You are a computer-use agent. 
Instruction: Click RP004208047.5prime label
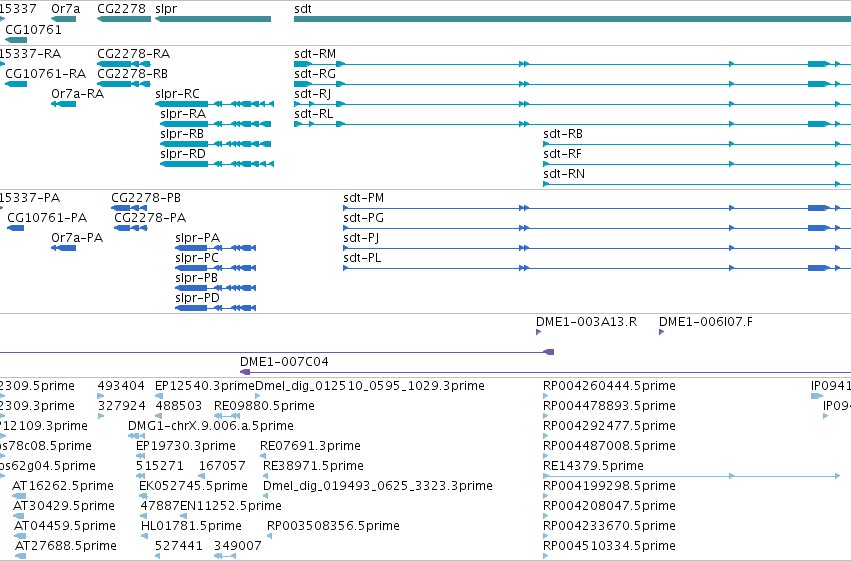609,506
